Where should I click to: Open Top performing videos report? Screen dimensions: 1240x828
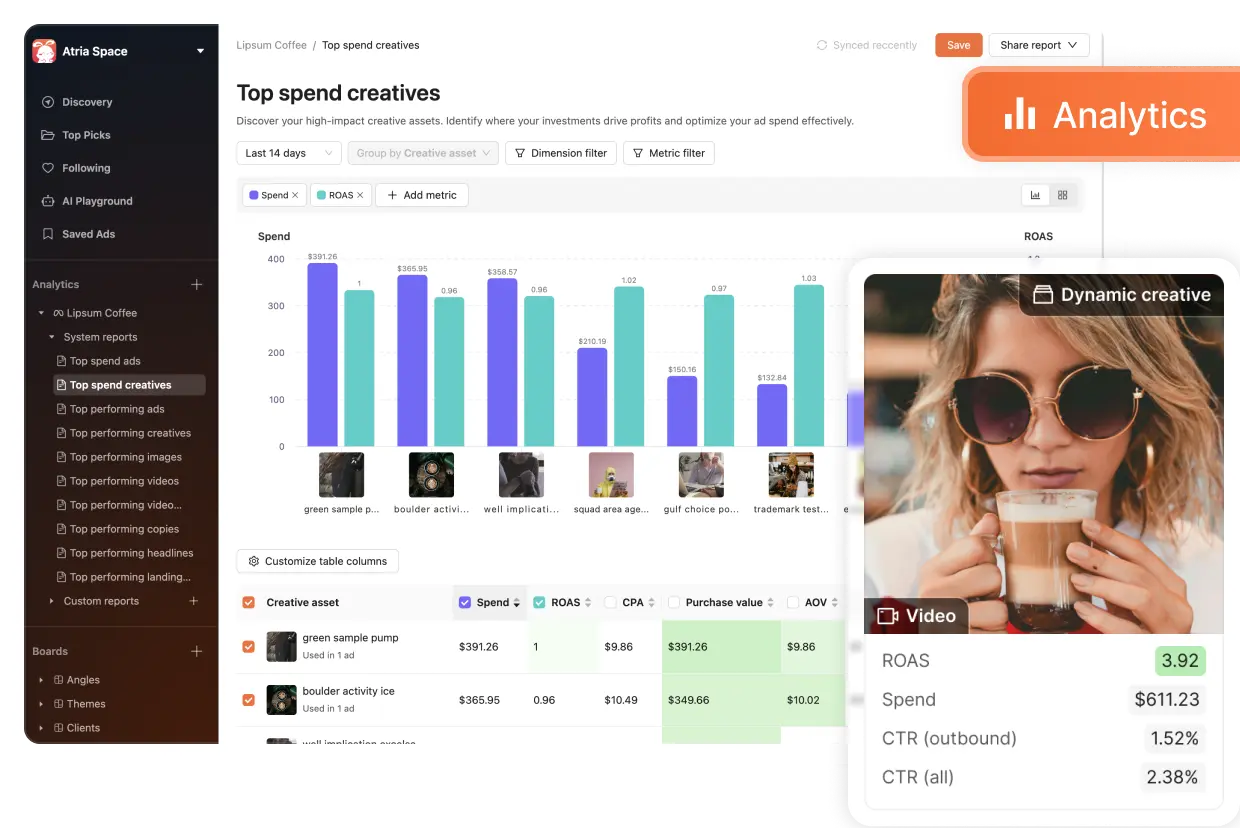point(124,481)
